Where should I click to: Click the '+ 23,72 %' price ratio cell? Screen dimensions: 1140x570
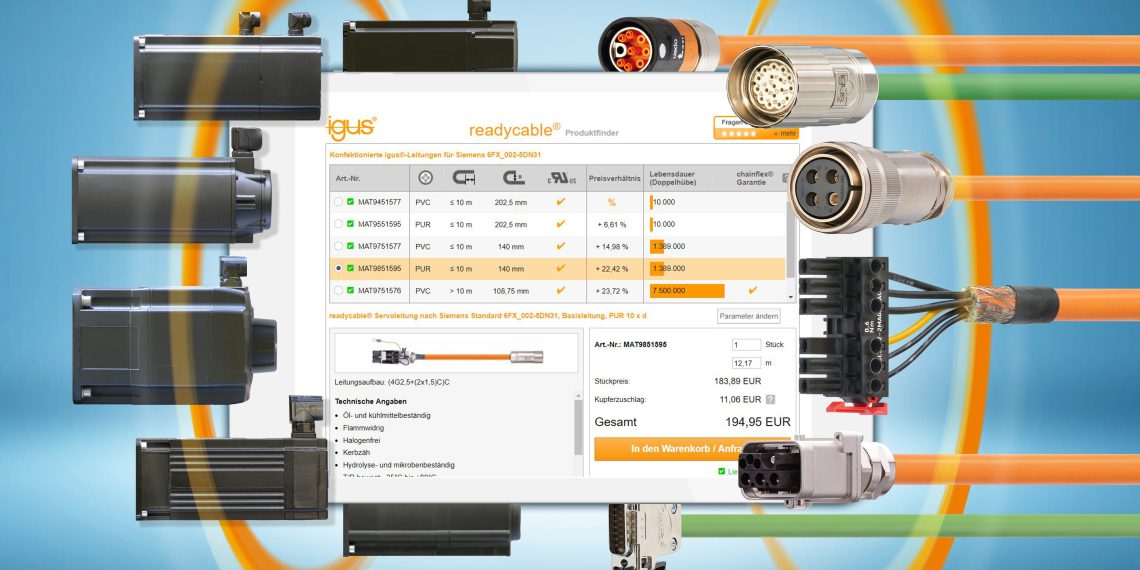tap(611, 291)
